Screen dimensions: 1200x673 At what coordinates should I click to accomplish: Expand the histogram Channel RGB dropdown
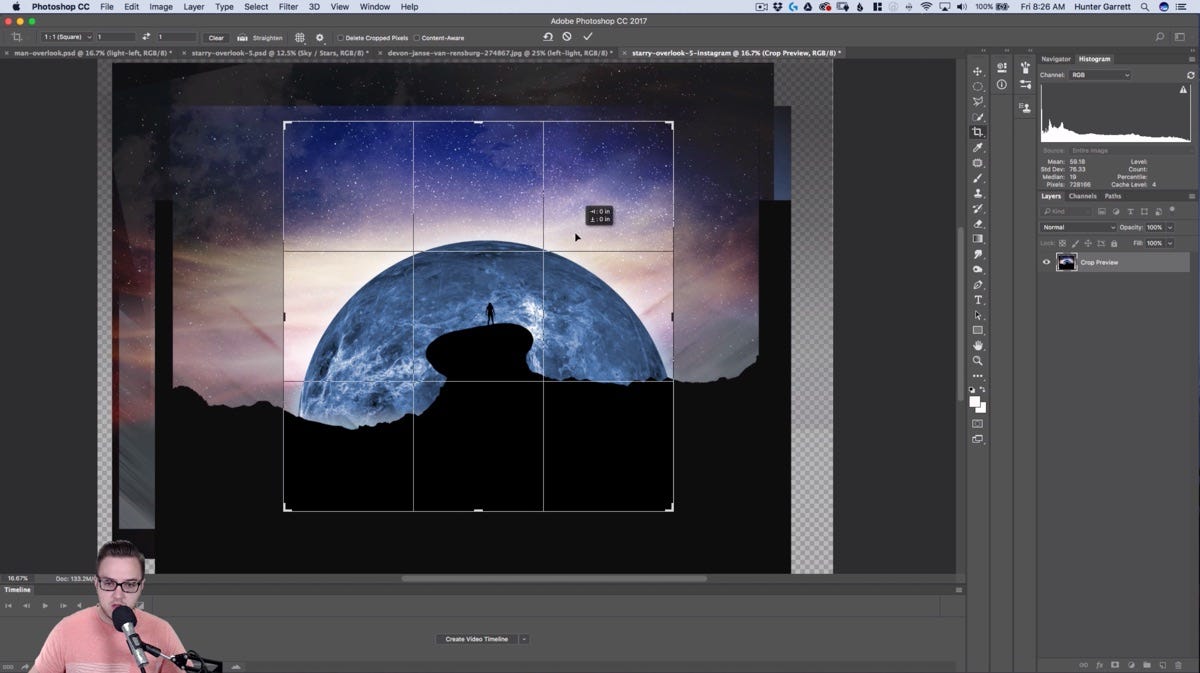click(x=1100, y=75)
